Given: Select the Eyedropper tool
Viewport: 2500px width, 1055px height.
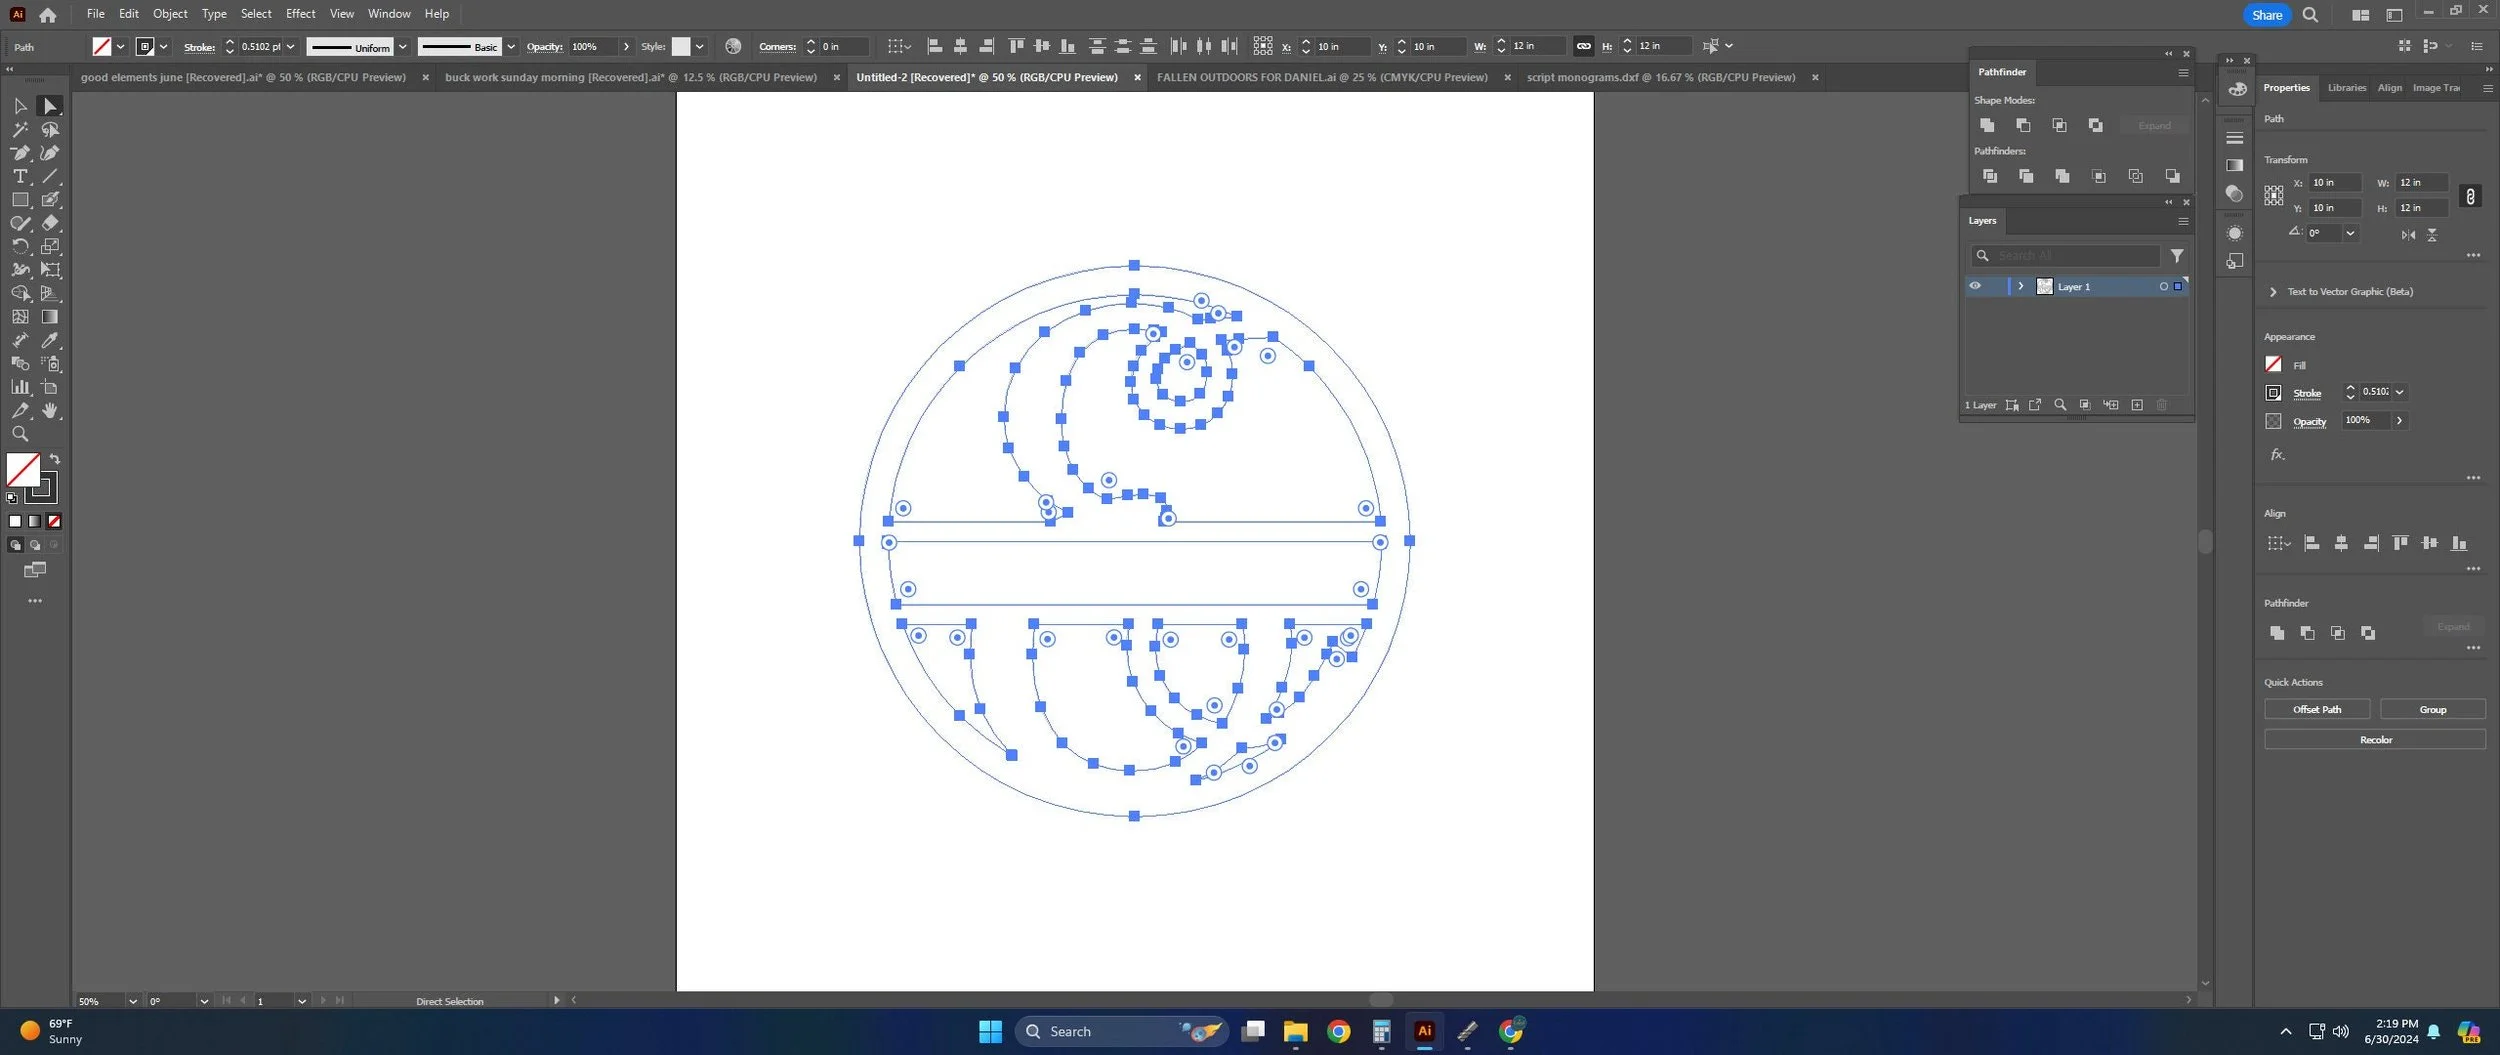Looking at the screenshot, I should point(50,340).
